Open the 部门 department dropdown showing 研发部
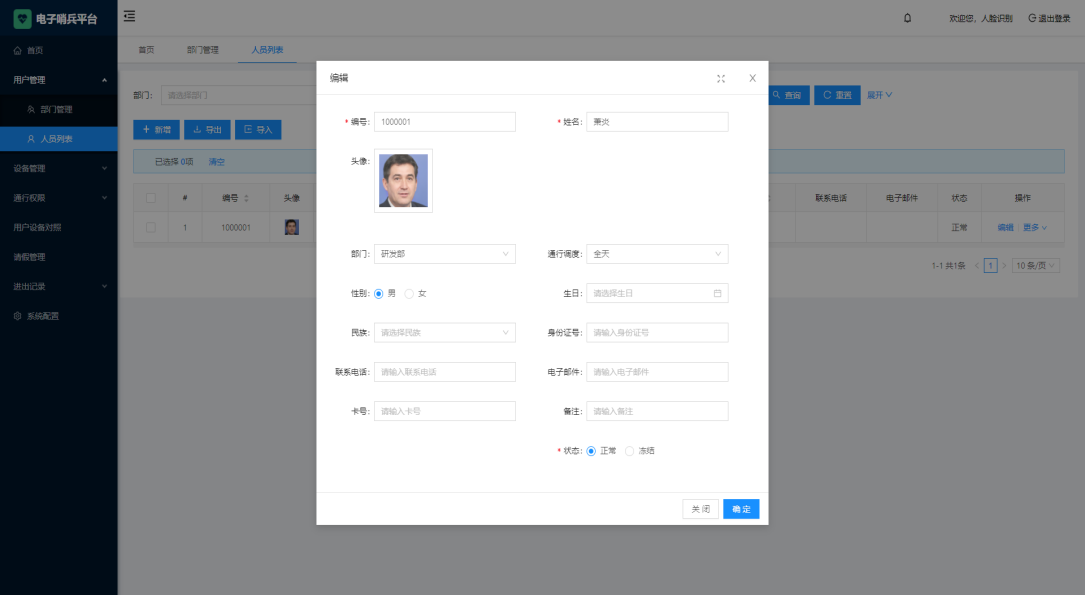The height and width of the screenshot is (595, 1085). point(444,254)
